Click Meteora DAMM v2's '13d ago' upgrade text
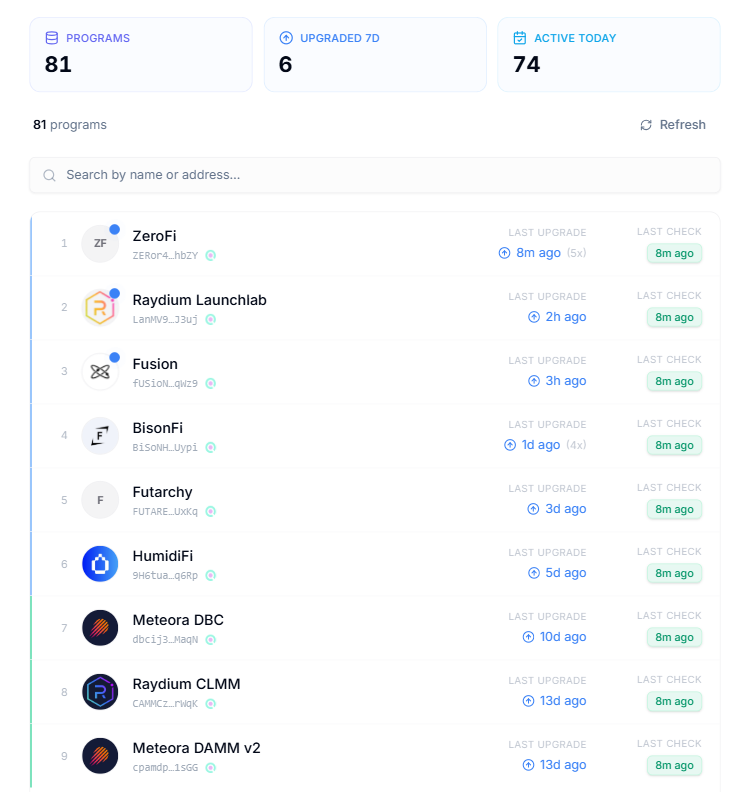Viewport: 751px width, 792px height. [563, 765]
